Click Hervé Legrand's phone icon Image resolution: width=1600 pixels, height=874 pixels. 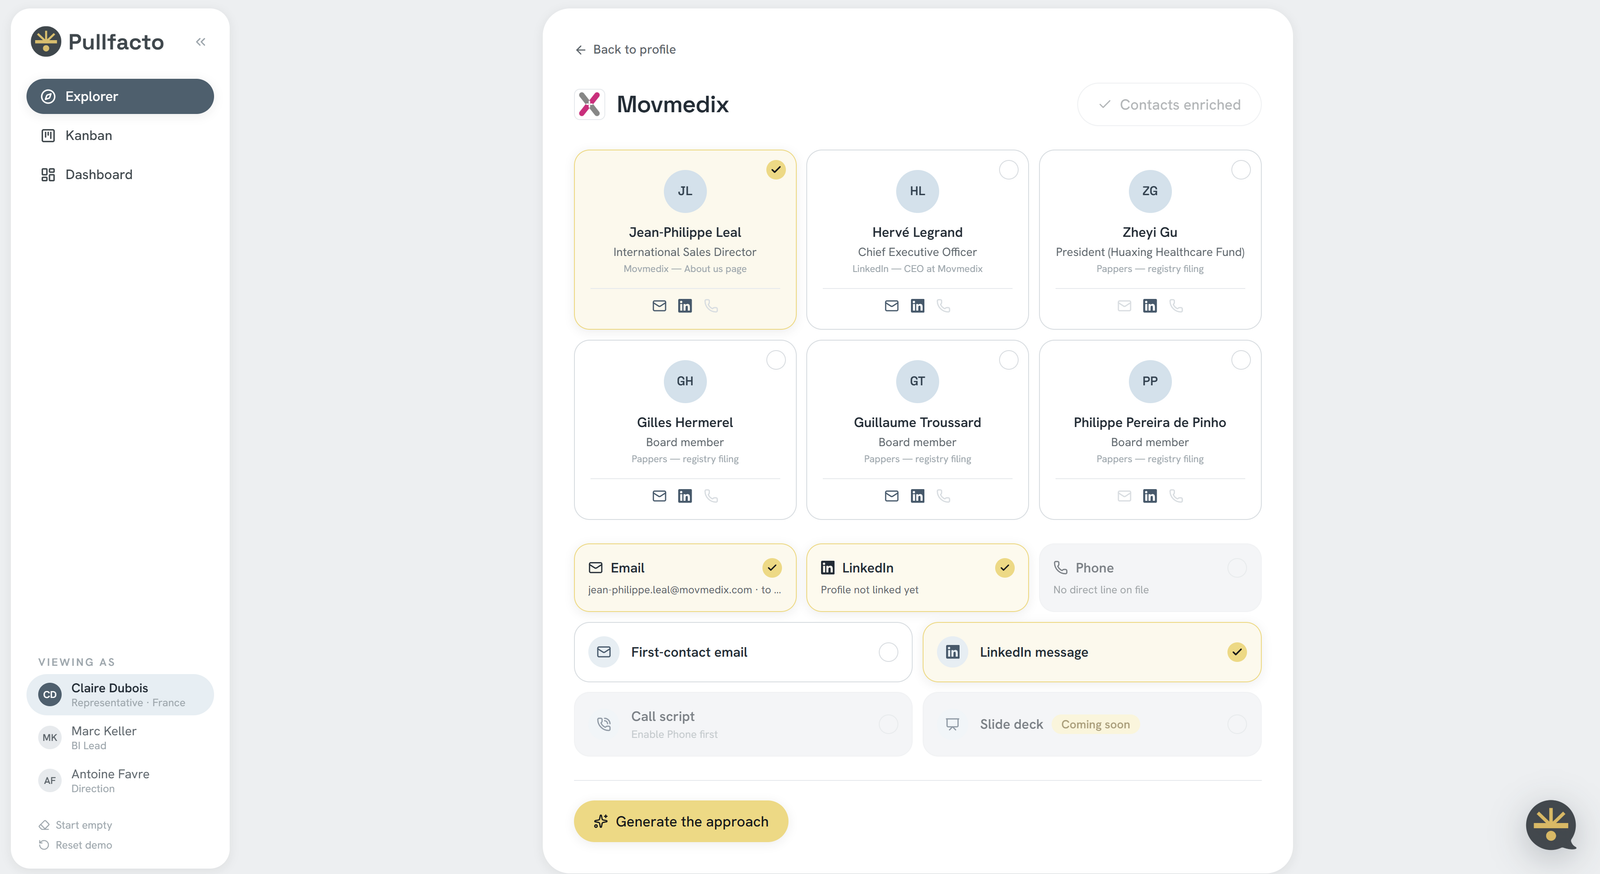pyautogui.click(x=944, y=306)
